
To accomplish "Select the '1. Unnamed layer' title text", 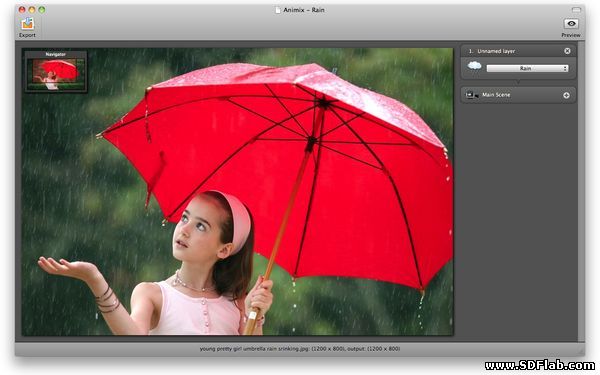I will point(492,51).
